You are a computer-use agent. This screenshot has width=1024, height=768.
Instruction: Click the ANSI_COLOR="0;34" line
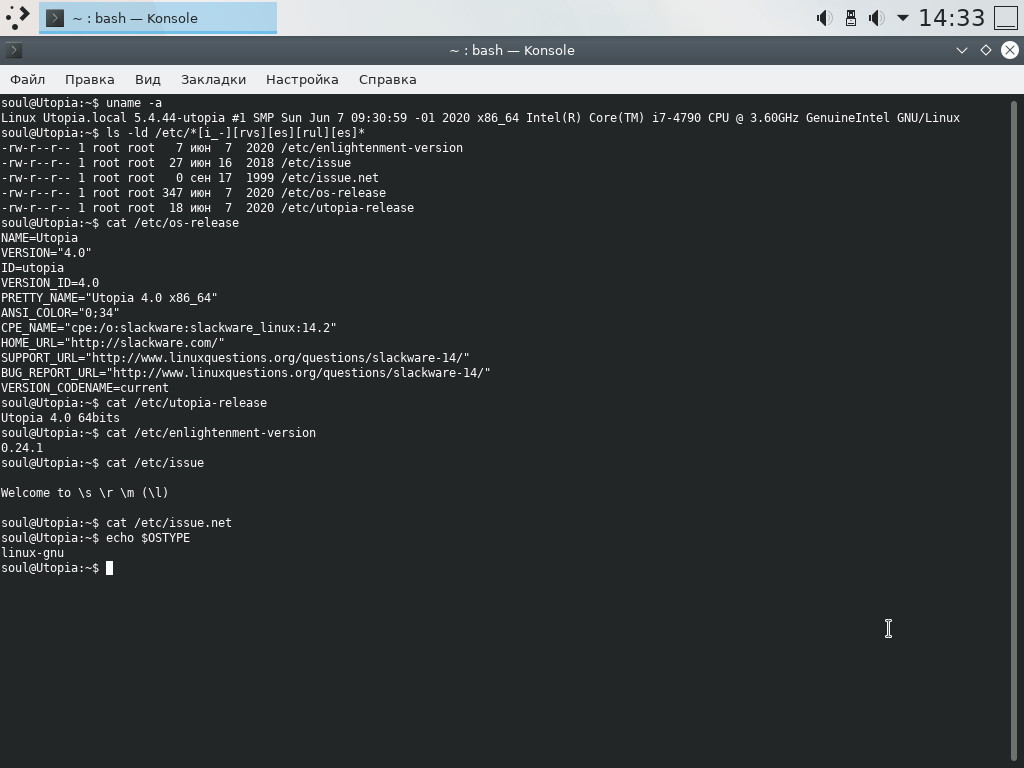pyautogui.click(x=60, y=313)
